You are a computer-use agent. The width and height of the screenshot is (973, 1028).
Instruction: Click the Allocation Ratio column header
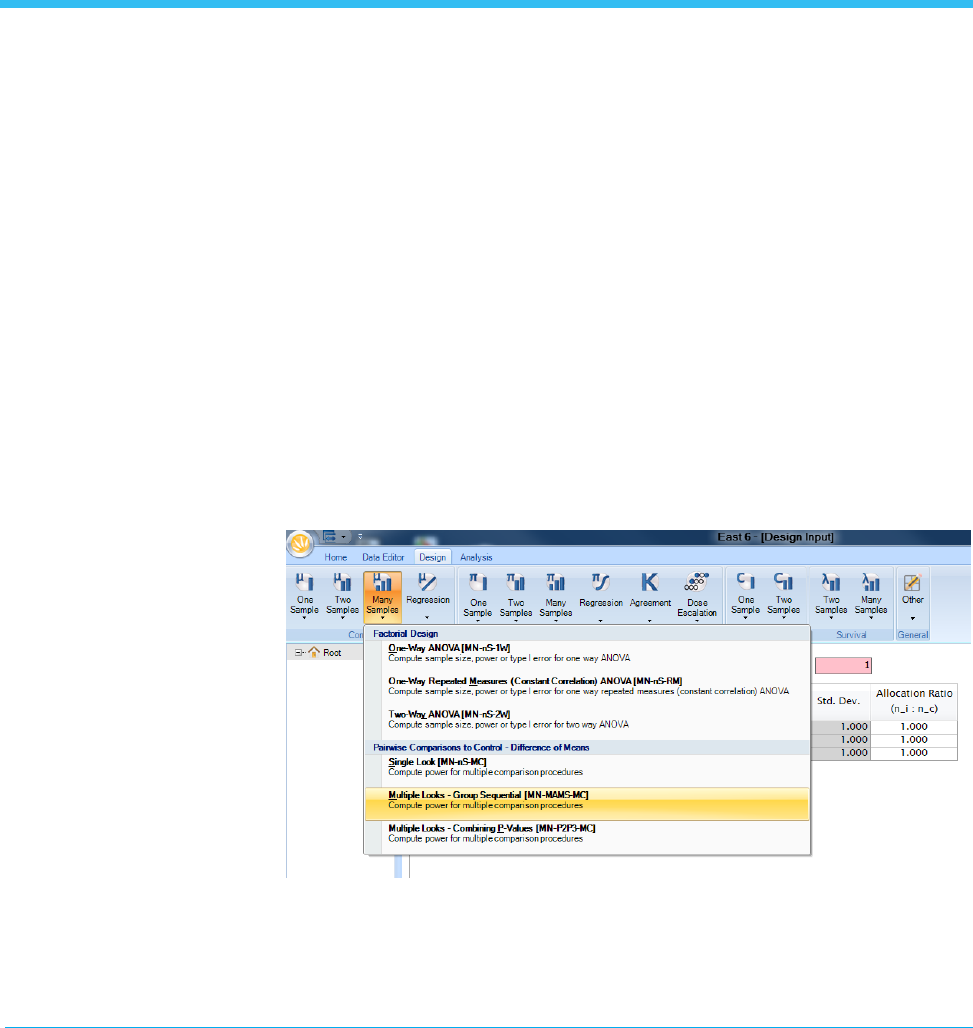tap(914, 701)
